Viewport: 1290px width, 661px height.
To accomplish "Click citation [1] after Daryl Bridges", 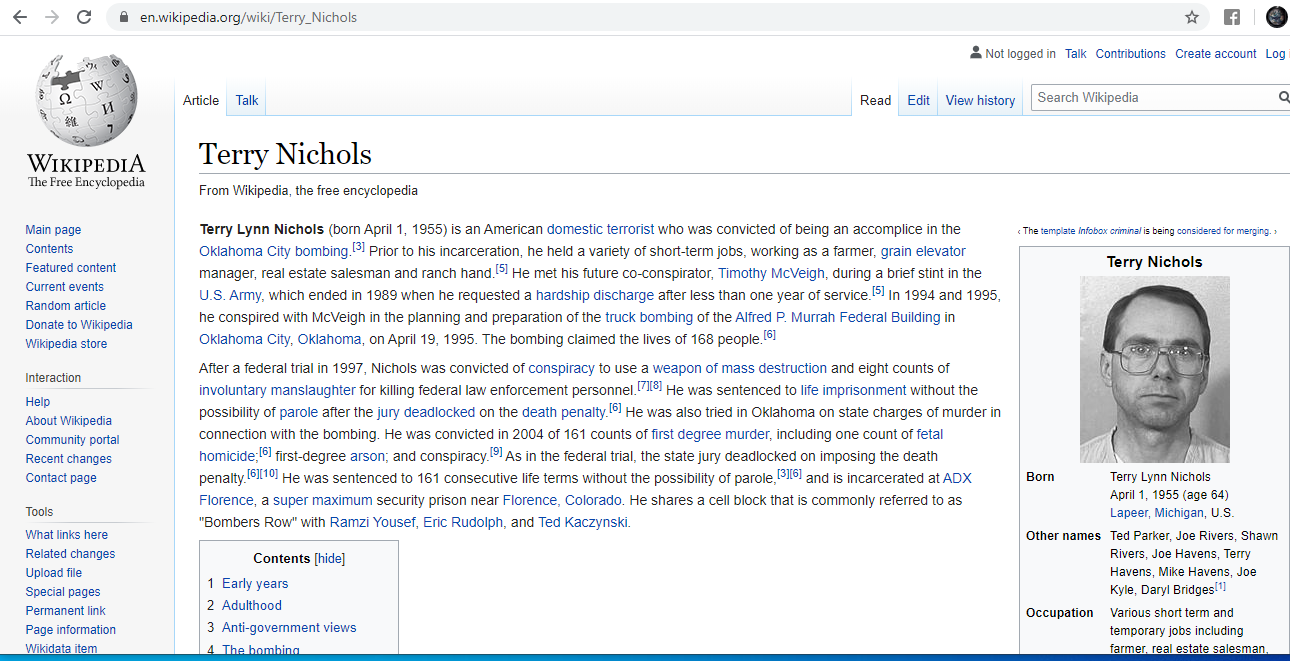I will click(1220, 587).
